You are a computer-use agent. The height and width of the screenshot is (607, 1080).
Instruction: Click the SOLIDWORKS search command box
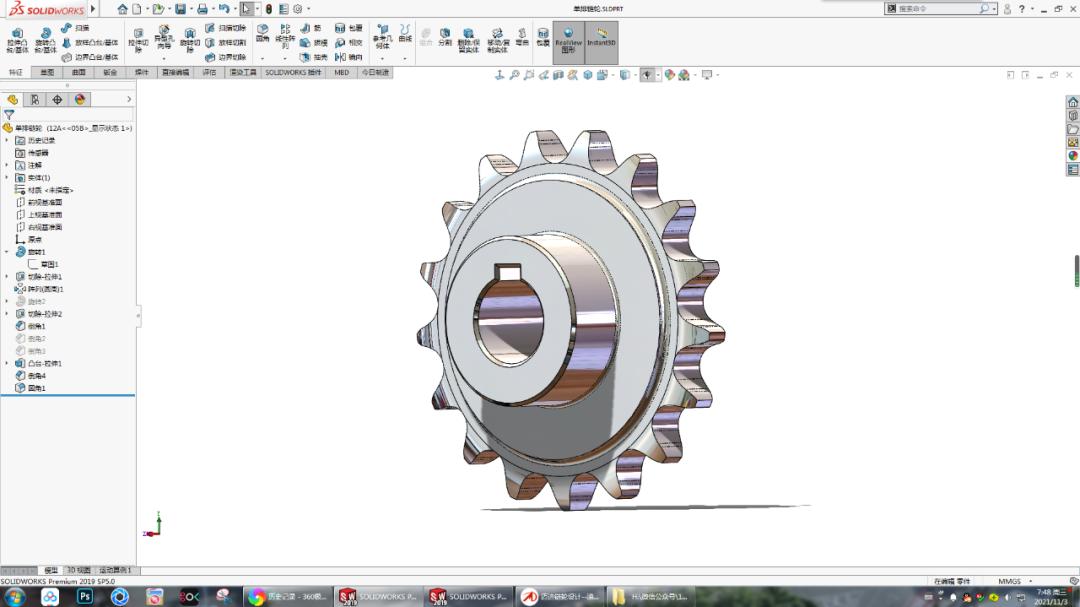[x=940, y=7]
